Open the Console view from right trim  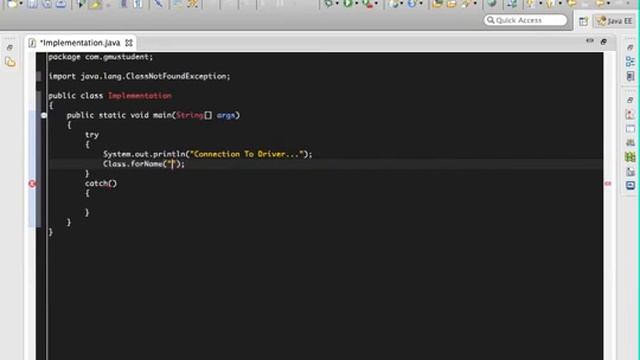coord(630,185)
